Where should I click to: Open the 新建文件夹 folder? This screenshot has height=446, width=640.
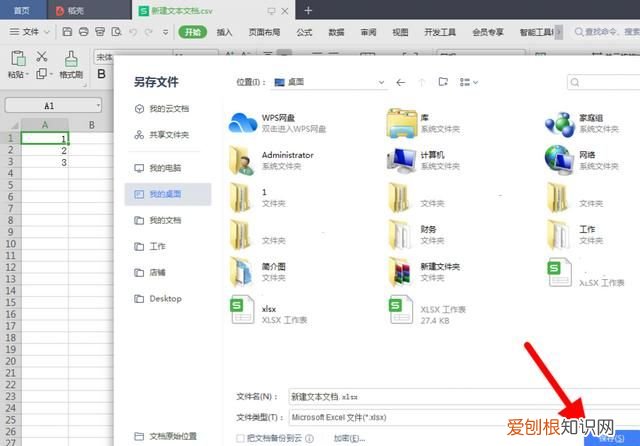click(x=424, y=272)
